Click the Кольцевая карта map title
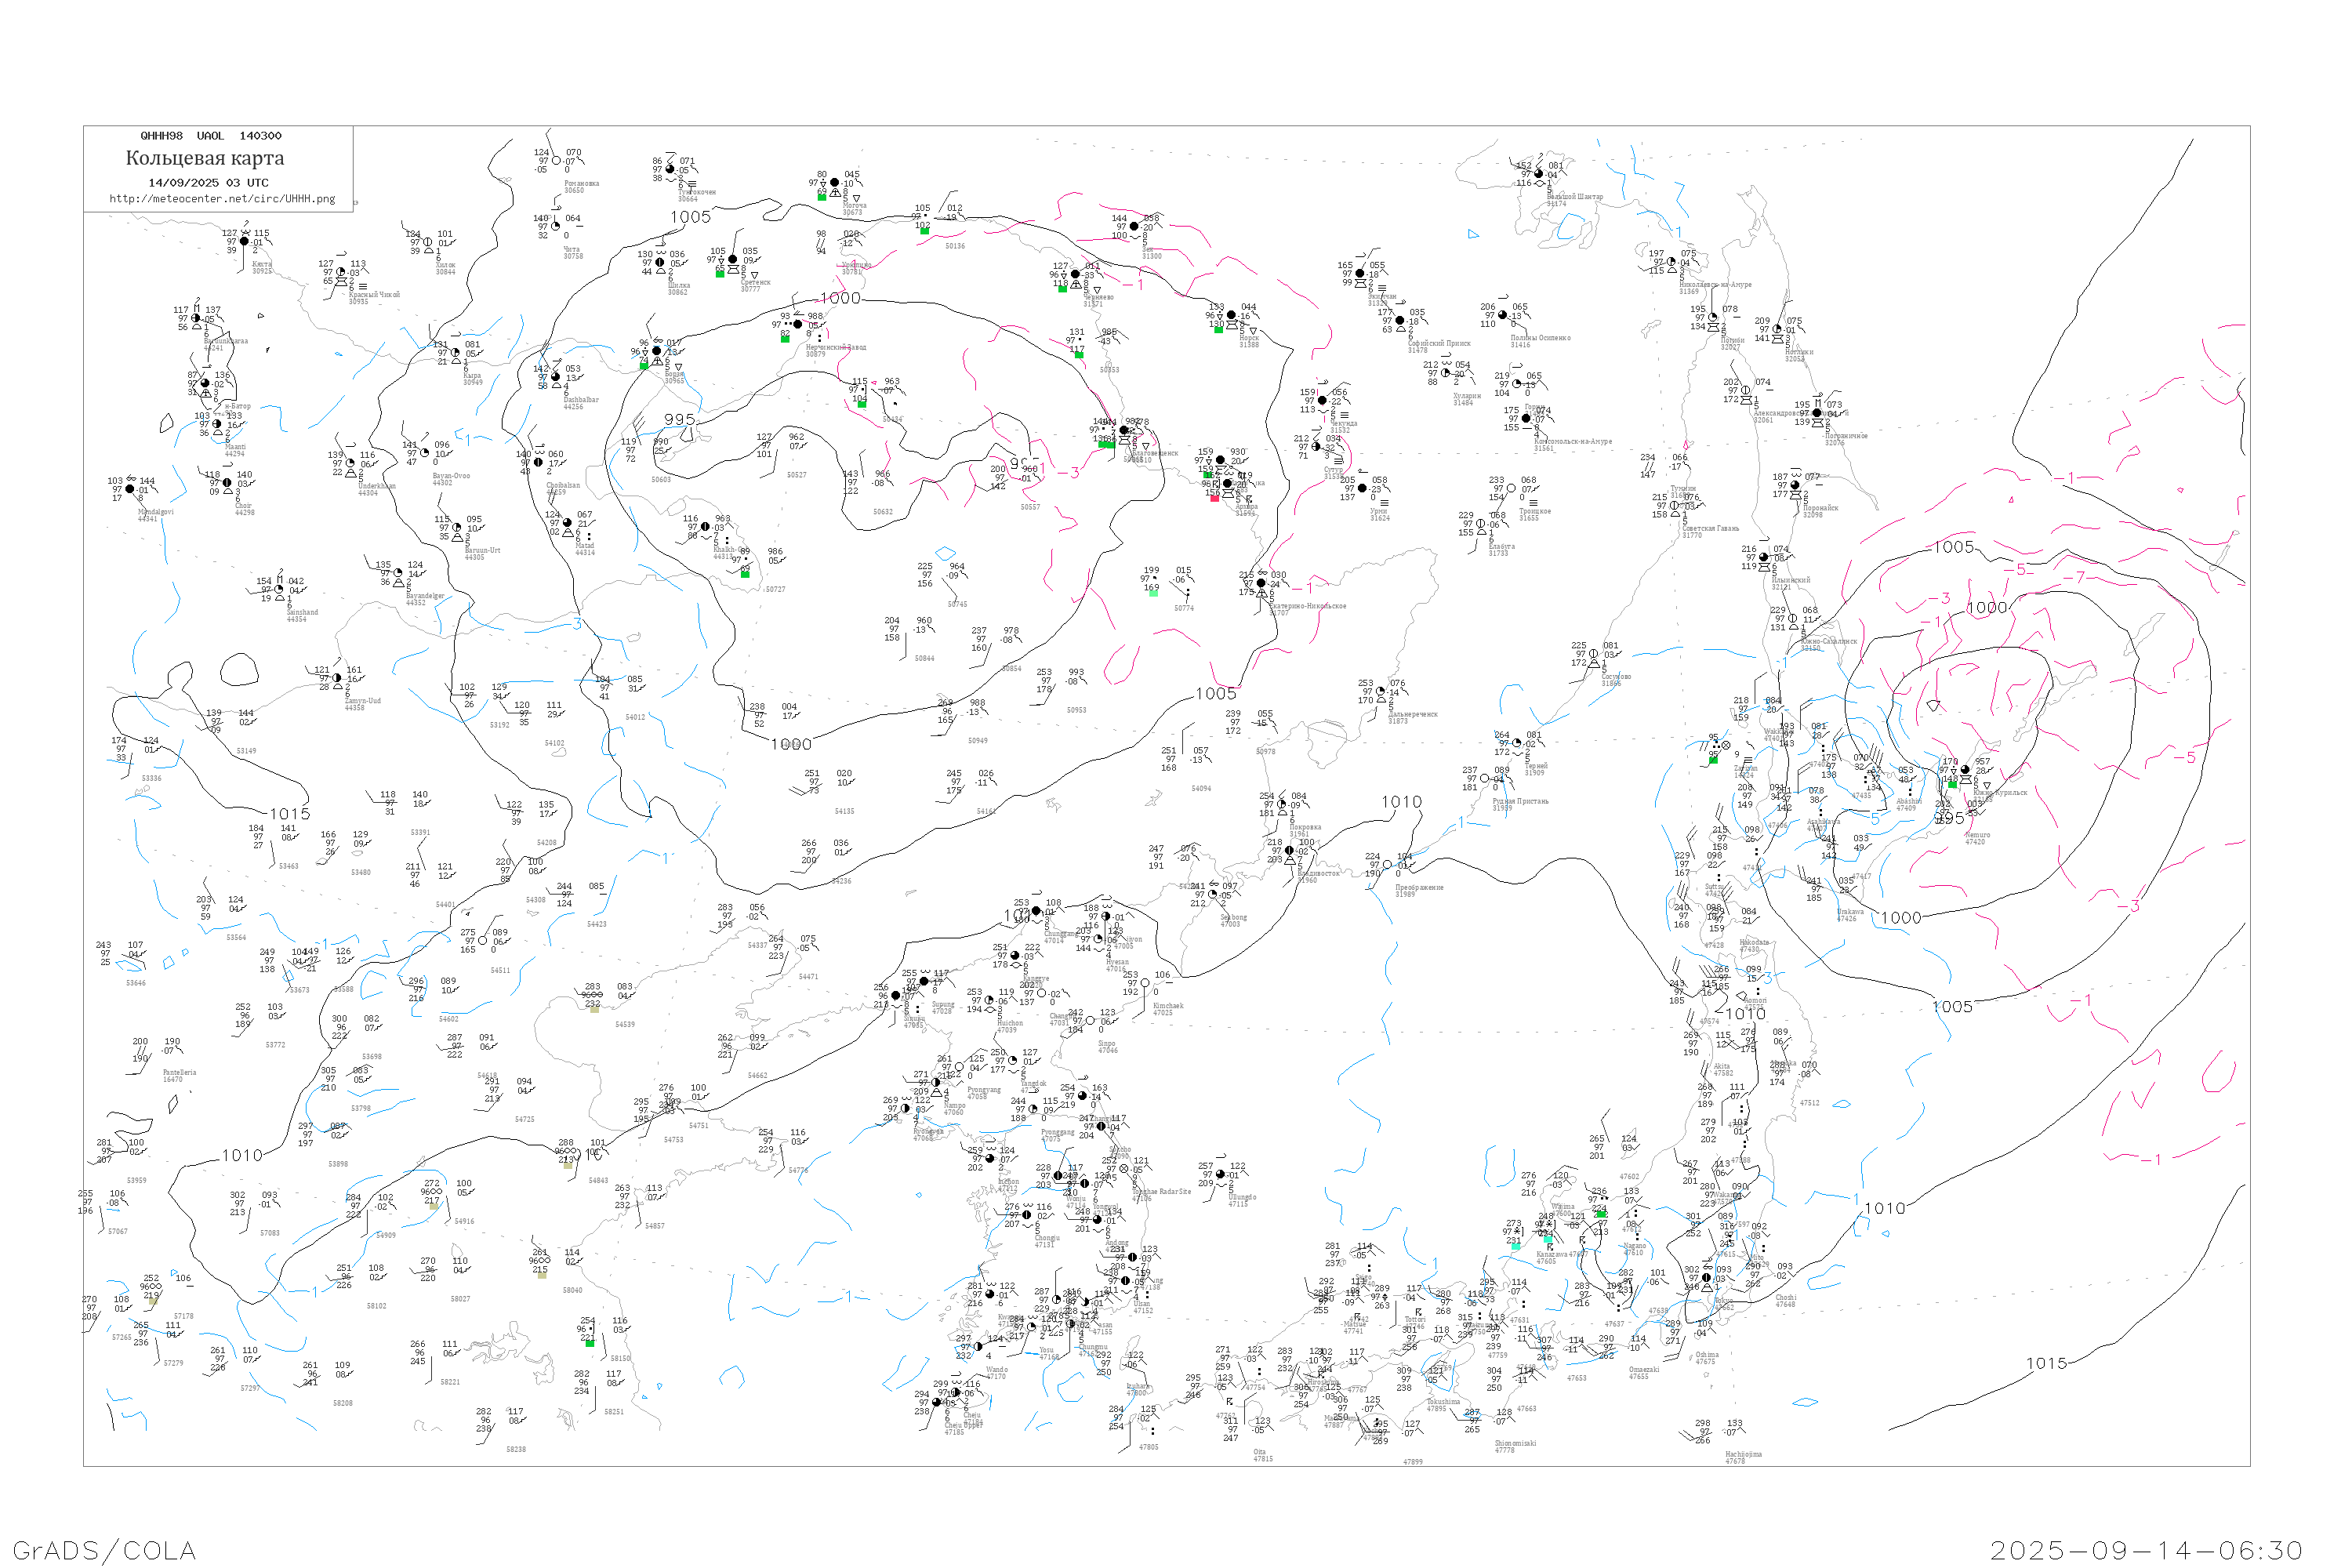 click(205, 158)
